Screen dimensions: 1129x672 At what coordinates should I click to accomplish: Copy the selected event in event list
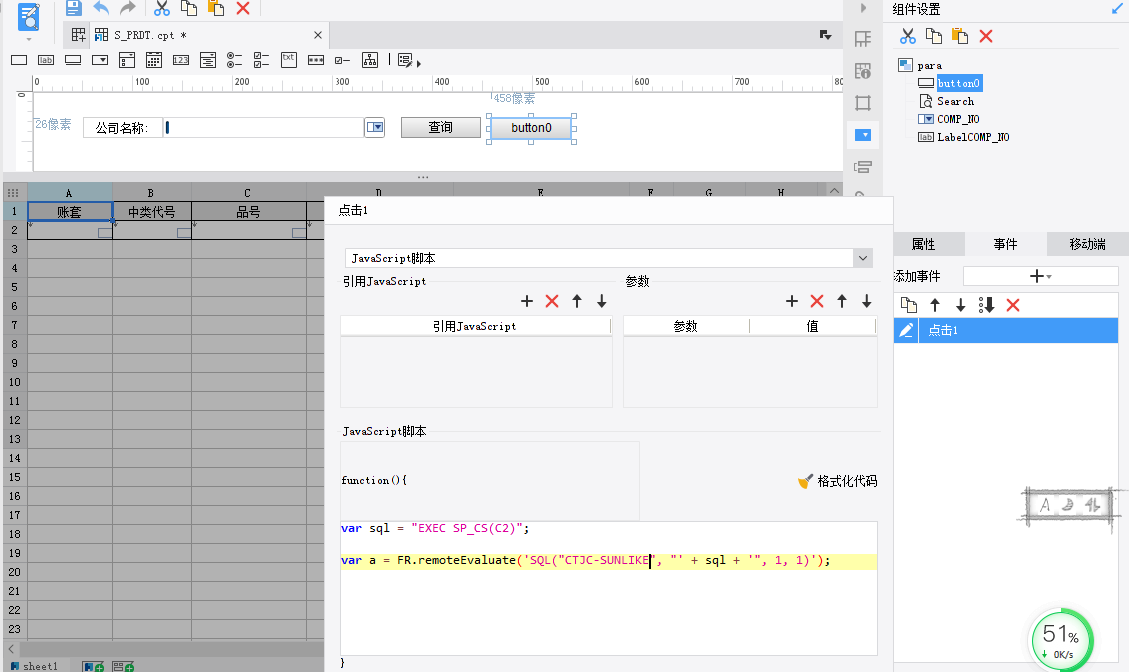[x=909, y=305]
